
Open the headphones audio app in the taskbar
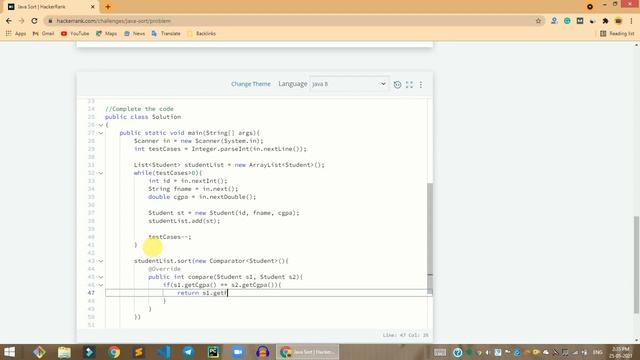263,352
